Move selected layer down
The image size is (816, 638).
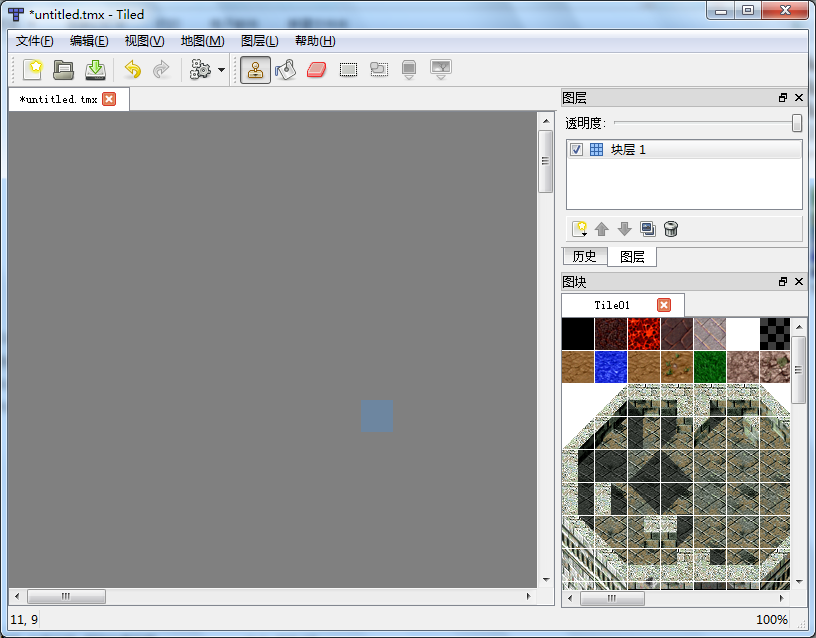pyautogui.click(x=624, y=229)
